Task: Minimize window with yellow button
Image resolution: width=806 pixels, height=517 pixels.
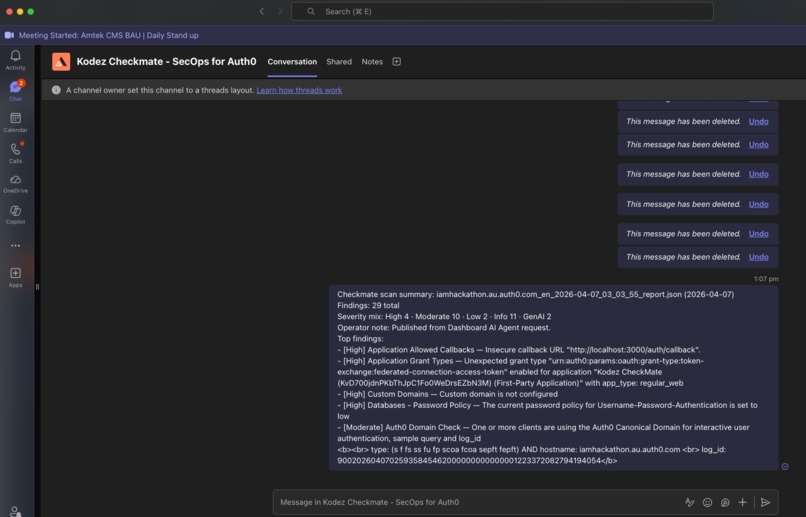Action: click(x=20, y=11)
